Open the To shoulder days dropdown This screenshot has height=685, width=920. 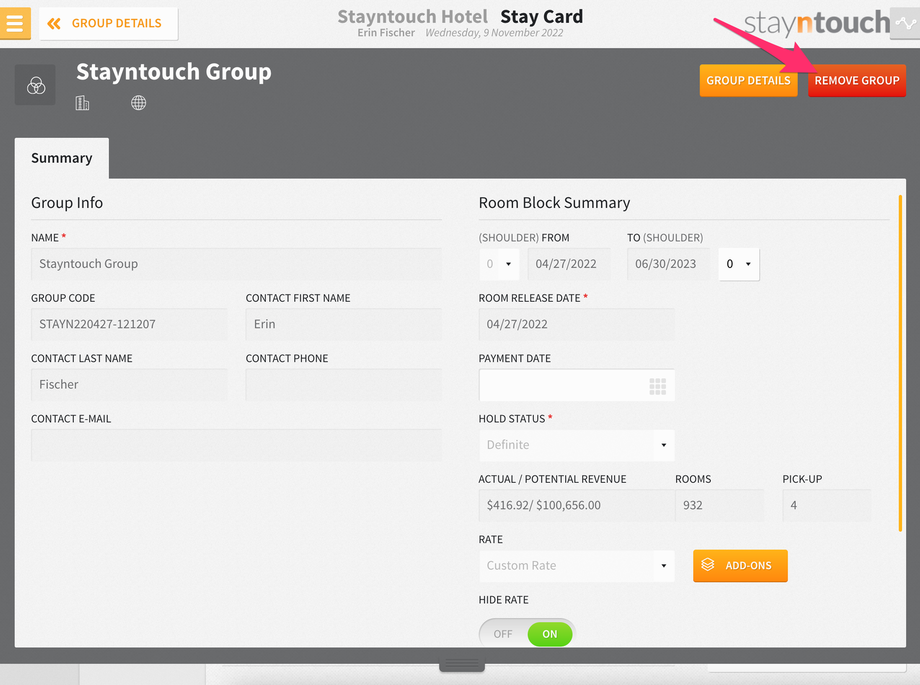pyautogui.click(x=739, y=264)
